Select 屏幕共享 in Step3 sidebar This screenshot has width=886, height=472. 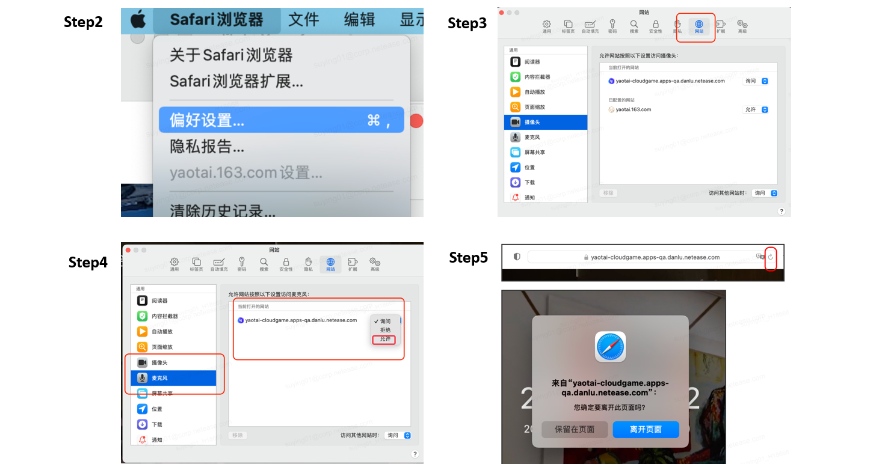[x=545, y=152]
